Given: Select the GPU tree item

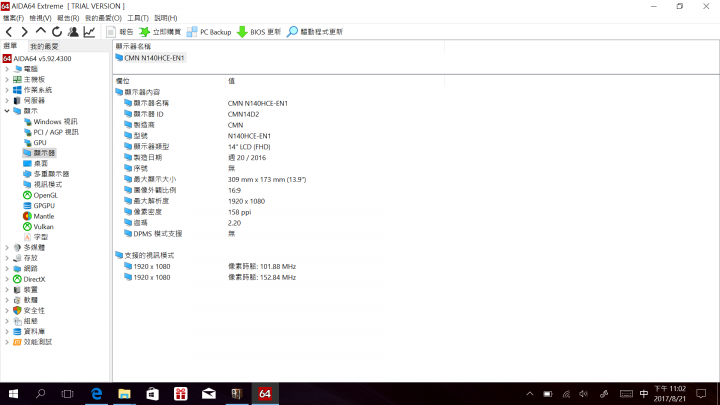Looking at the screenshot, I should (x=40, y=143).
